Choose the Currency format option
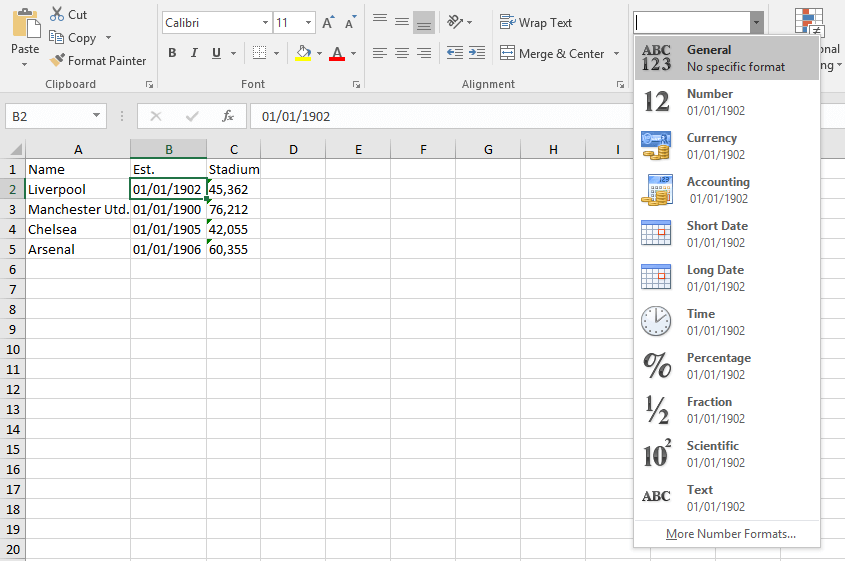The image size is (845, 561). pos(727,146)
